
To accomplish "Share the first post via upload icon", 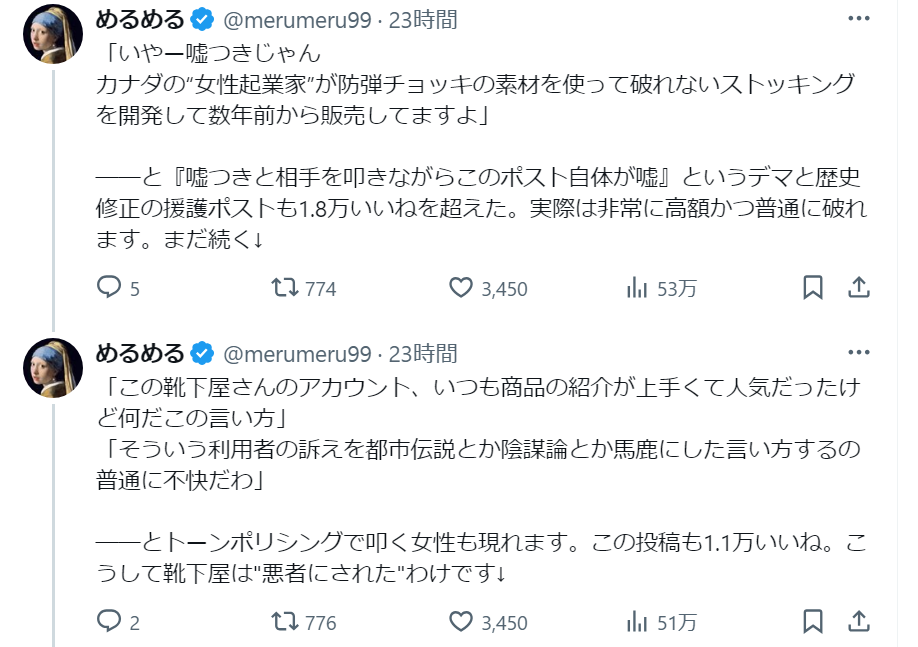I will 859,287.
